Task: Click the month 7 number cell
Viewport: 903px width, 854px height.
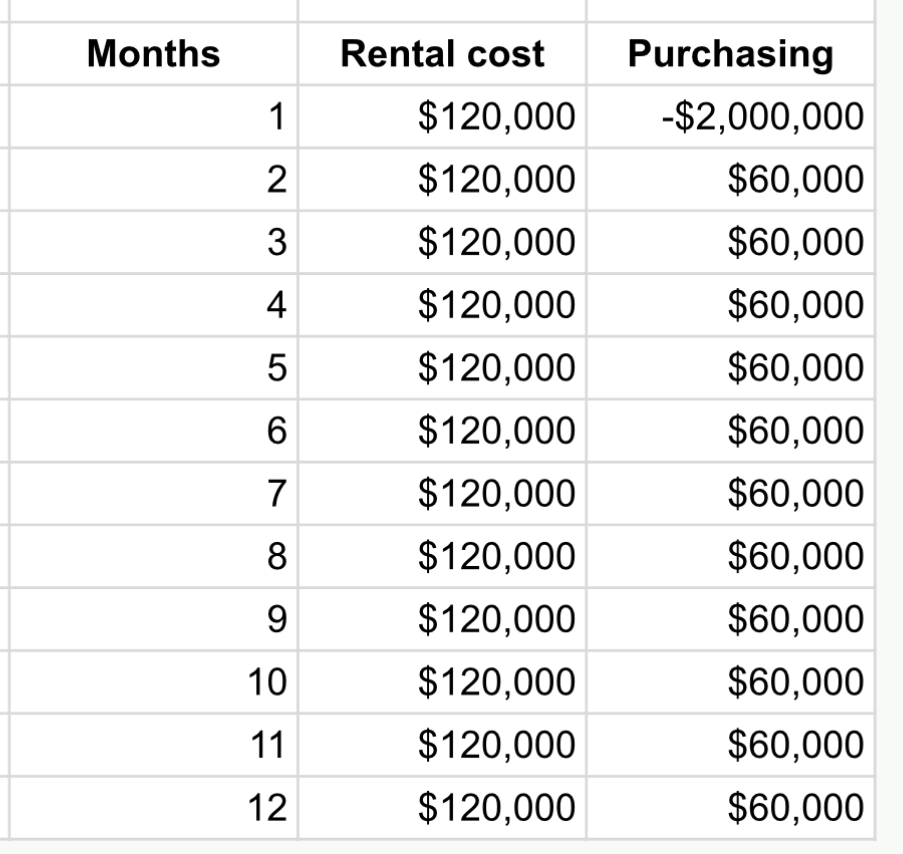Action: 154,493
